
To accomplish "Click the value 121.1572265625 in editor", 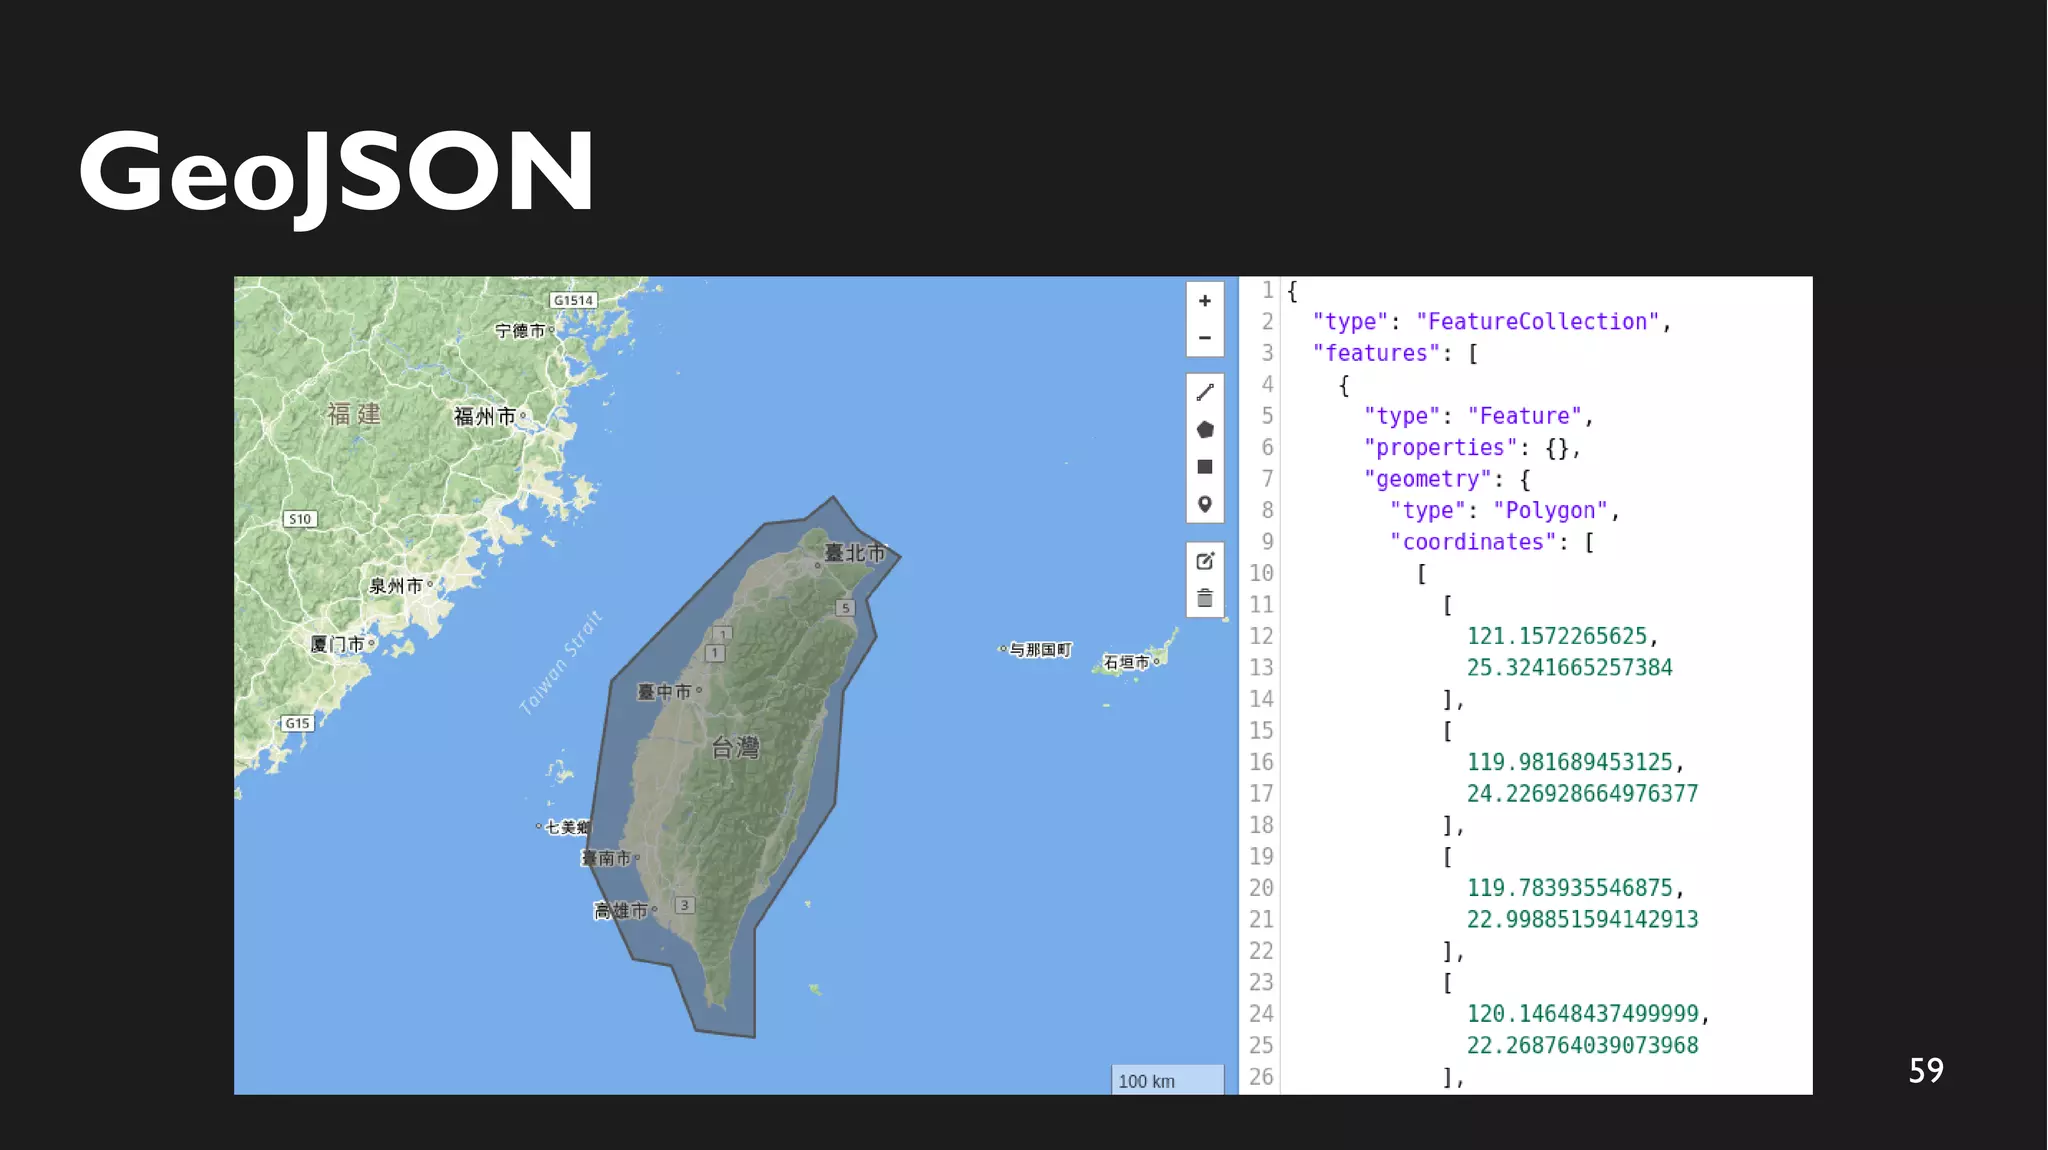I will coord(1557,636).
